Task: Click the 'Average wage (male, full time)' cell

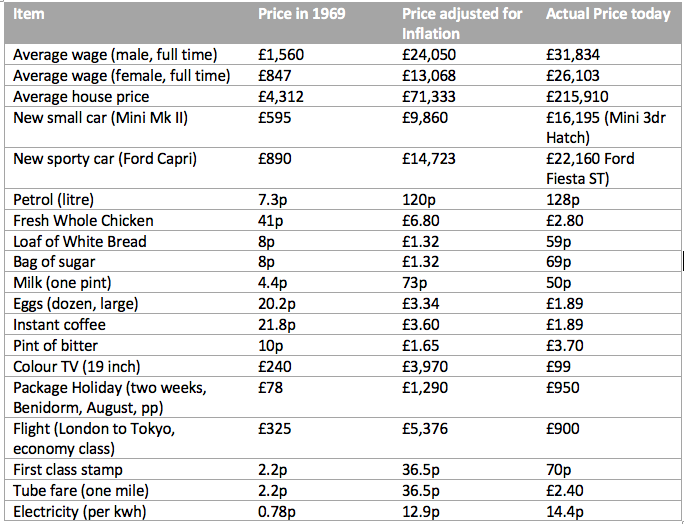Action: tap(115, 55)
